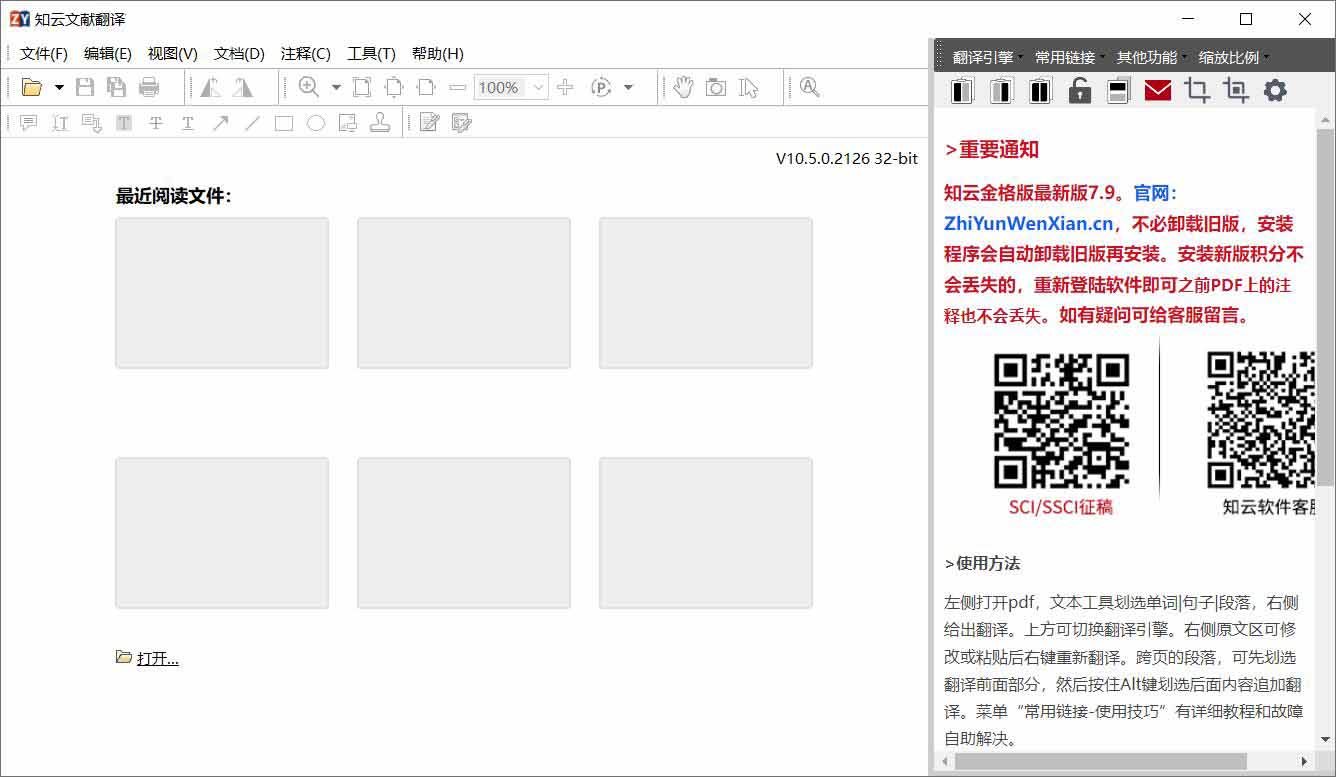Minimize the 知云文献翻译 window
The height and width of the screenshot is (777, 1336).
1189,19
